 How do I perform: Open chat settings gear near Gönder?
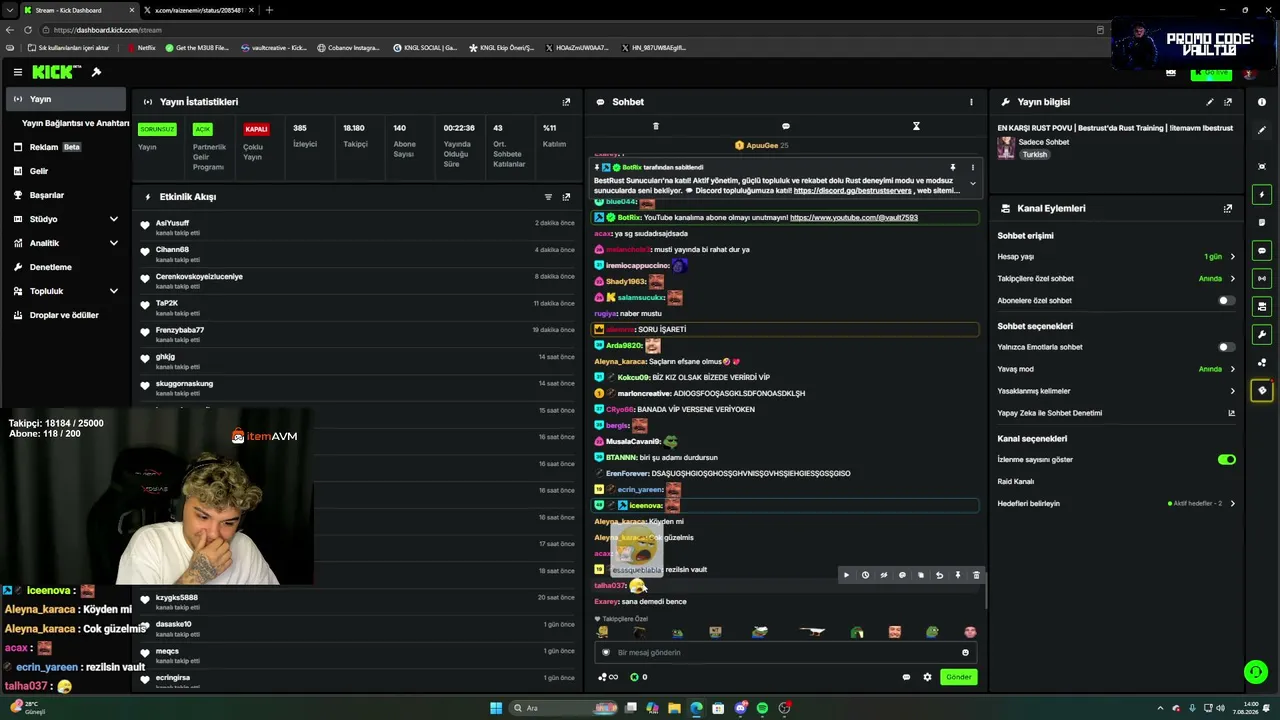[x=927, y=677]
